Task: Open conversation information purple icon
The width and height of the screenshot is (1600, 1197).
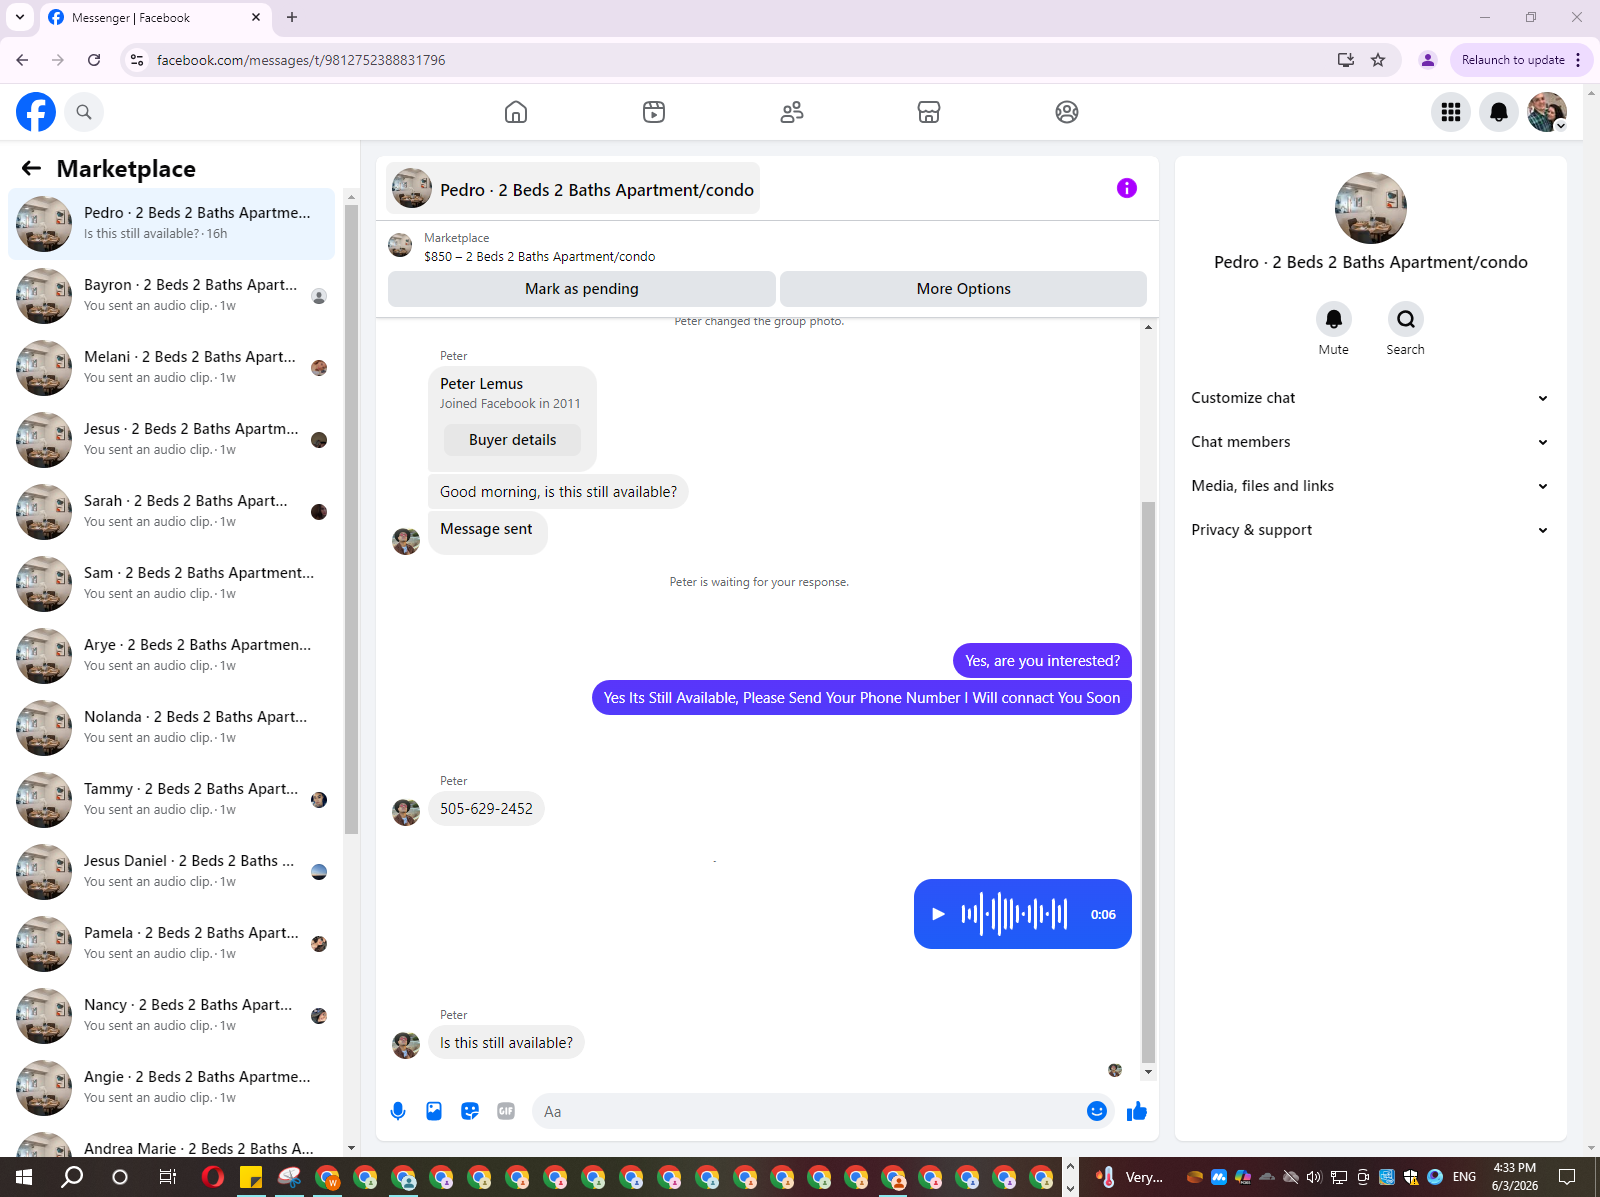Action: [x=1127, y=188]
